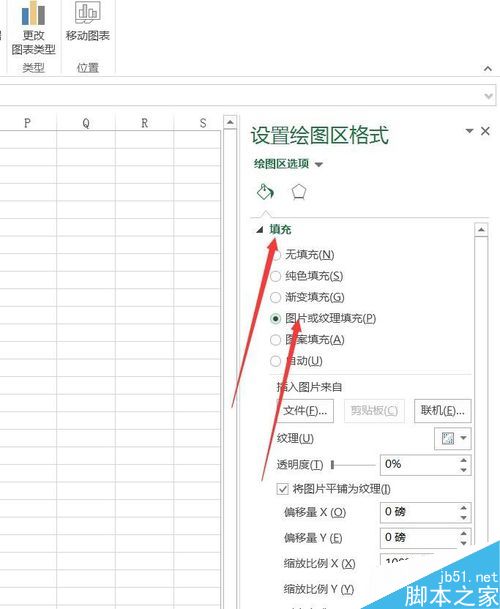Click the 联机(E)... button
The width and height of the screenshot is (500, 609).
pos(443,411)
